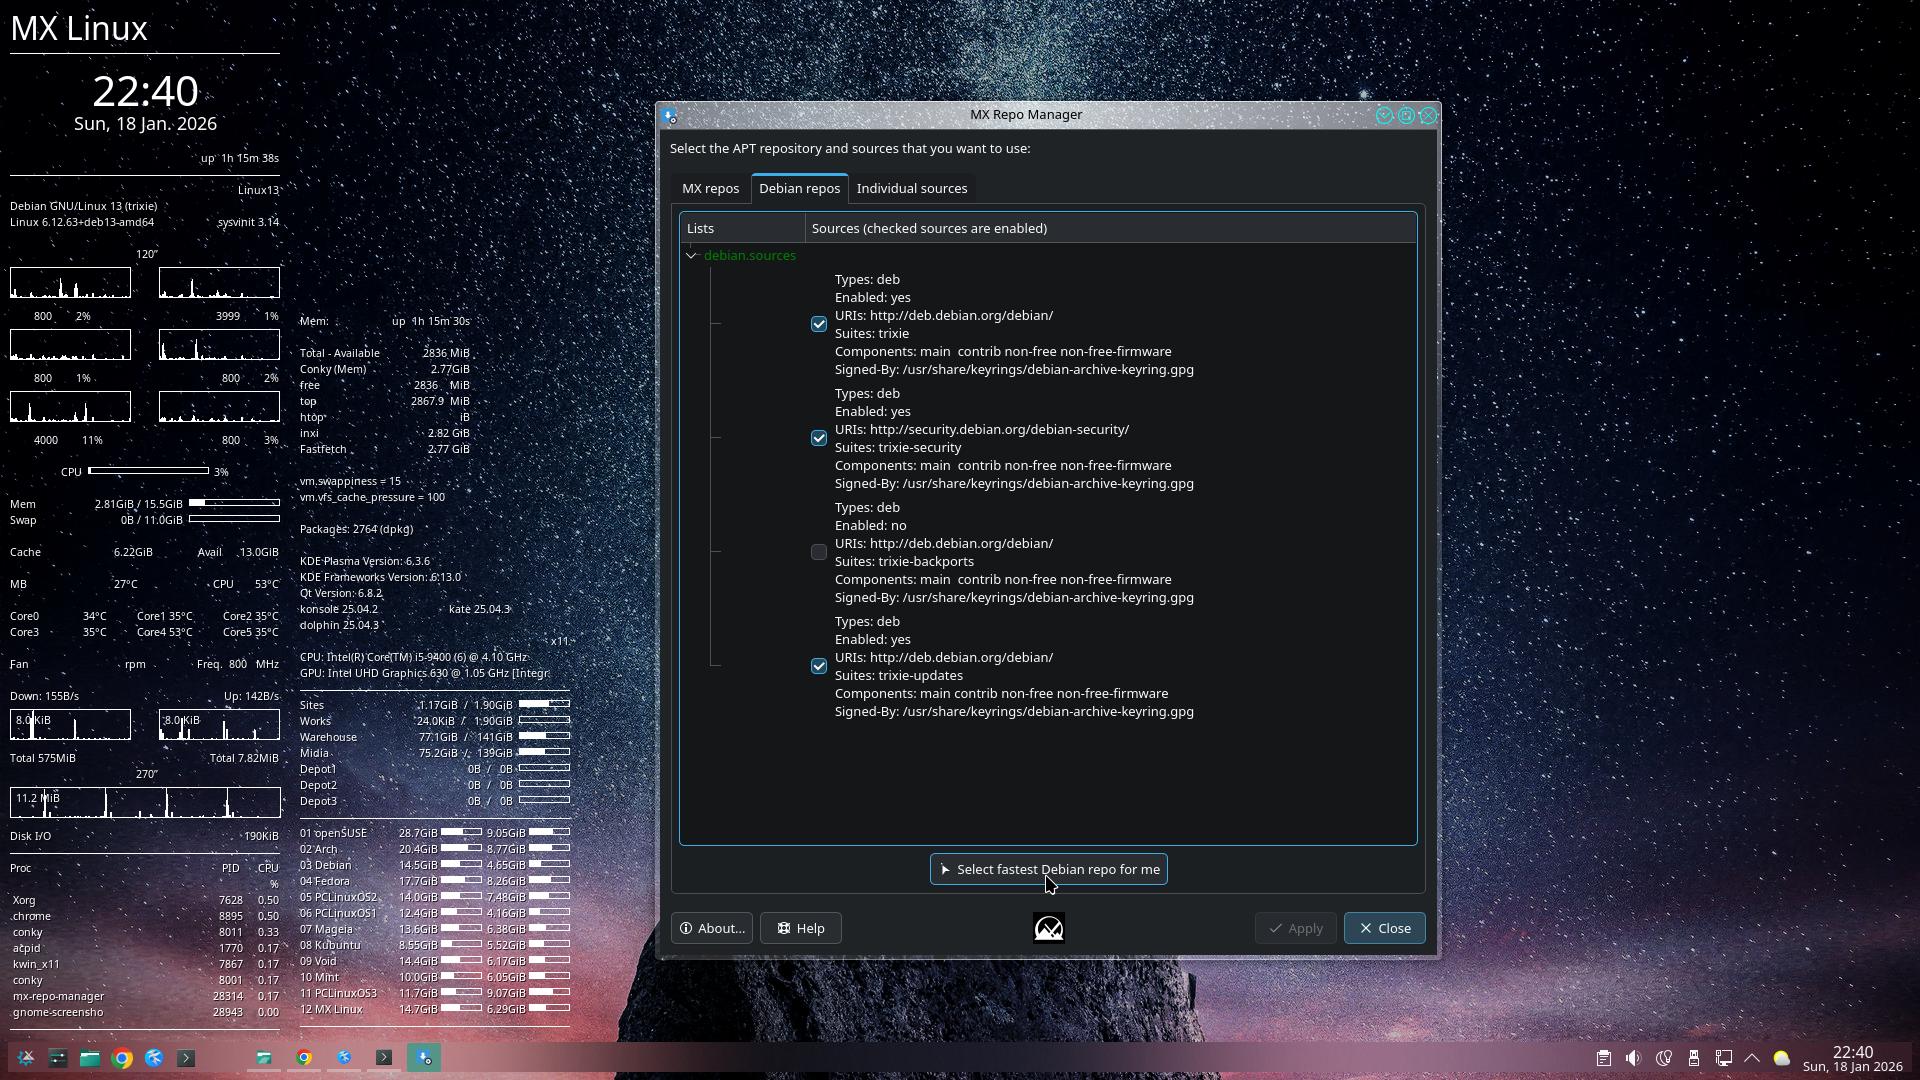Click the About button
The image size is (1920, 1080).
click(712, 929)
